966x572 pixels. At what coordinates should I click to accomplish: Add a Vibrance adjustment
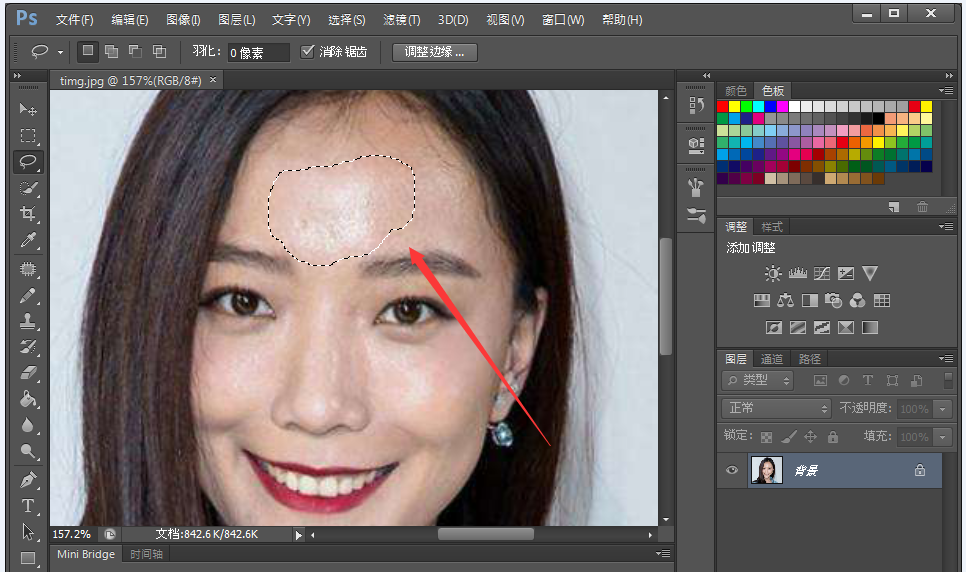[x=870, y=273]
